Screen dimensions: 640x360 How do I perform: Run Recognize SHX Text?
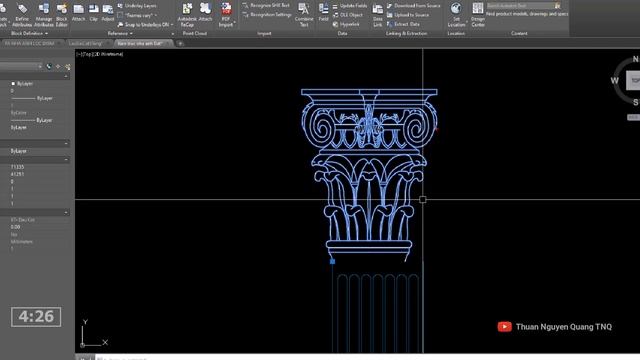point(266,5)
